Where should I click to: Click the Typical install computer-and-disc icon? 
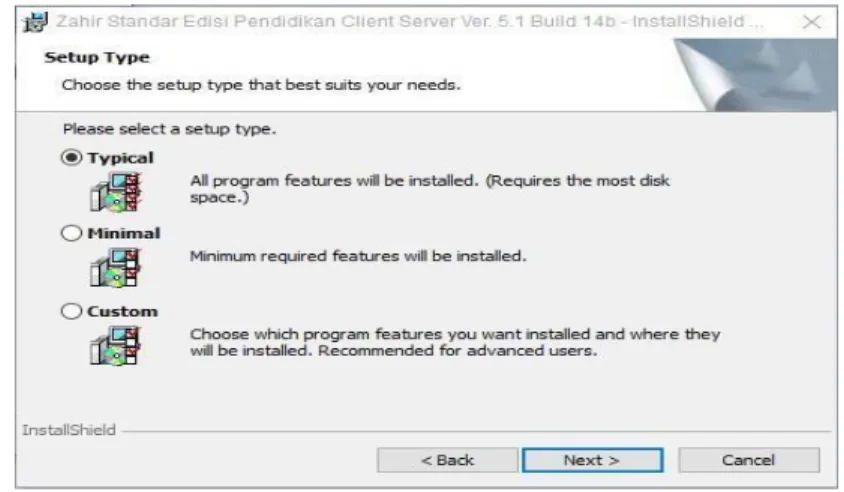click(x=116, y=192)
